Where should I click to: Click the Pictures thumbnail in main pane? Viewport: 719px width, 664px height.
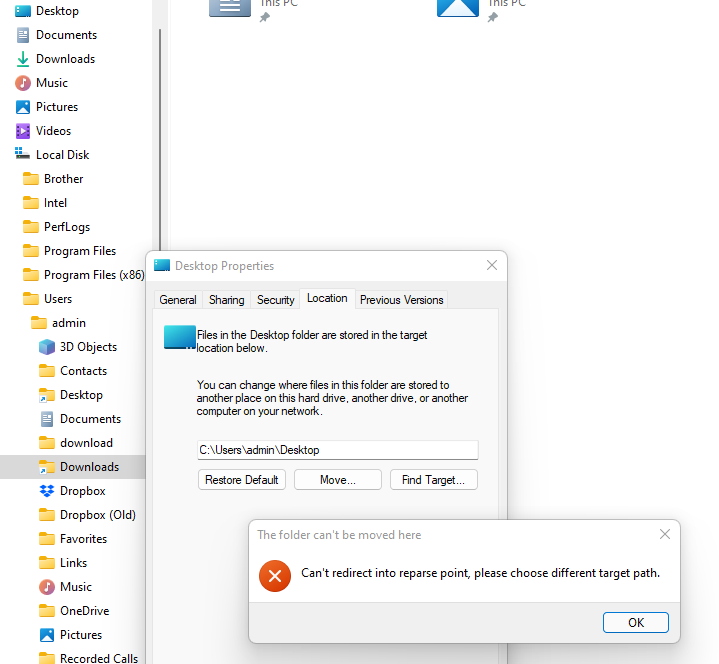(x=458, y=8)
